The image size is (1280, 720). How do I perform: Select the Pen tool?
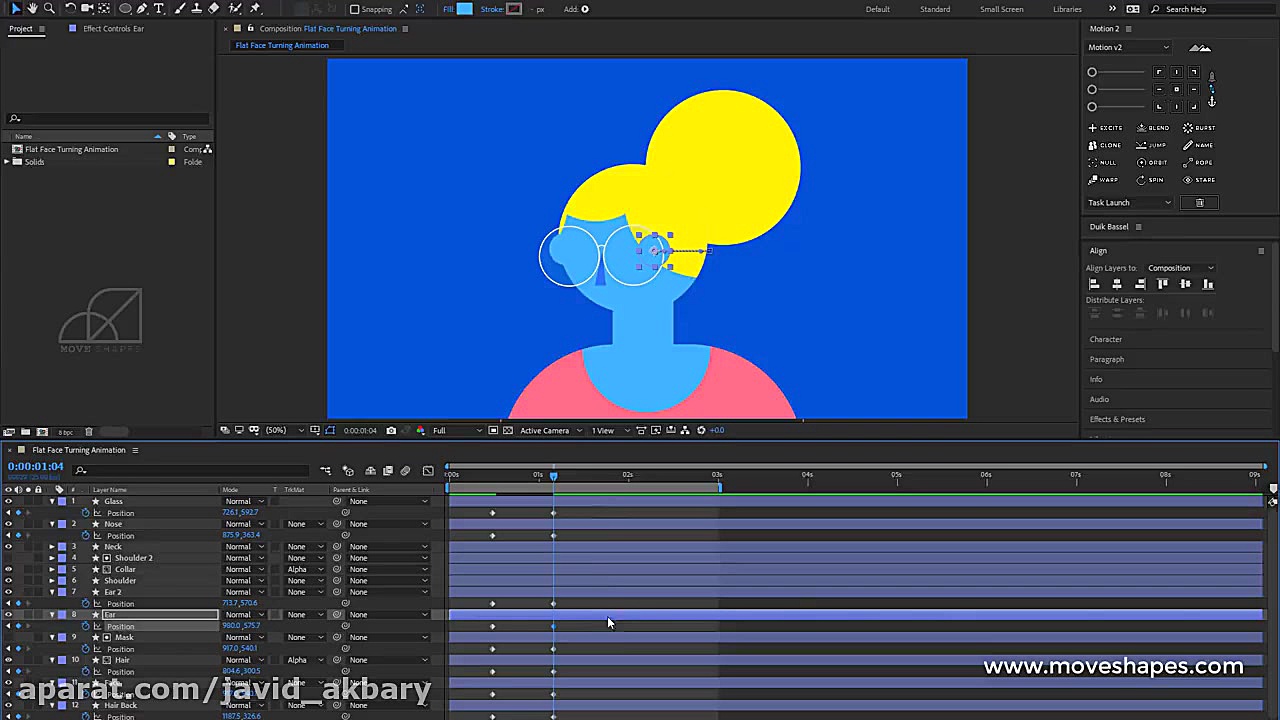[142, 9]
